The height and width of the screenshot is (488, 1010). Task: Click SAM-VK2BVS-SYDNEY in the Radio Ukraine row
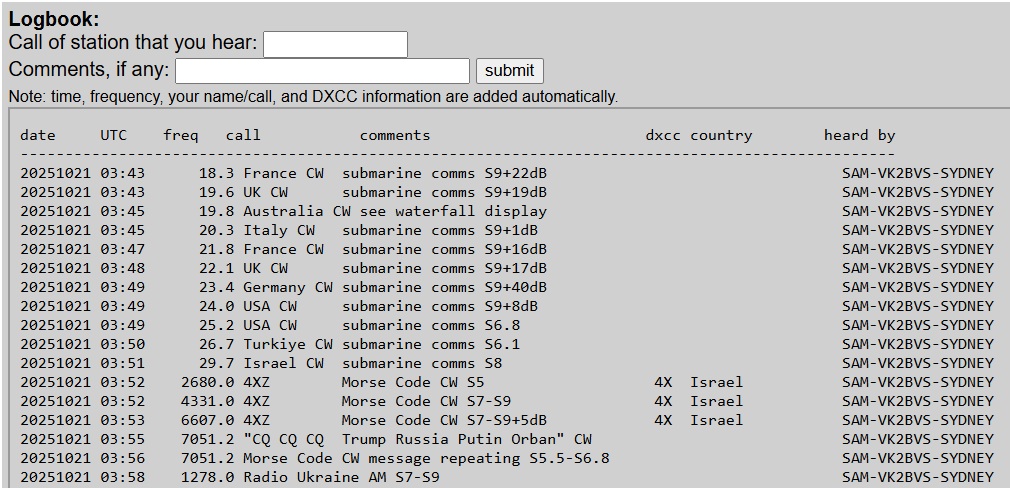pyautogui.click(x=918, y=477)
